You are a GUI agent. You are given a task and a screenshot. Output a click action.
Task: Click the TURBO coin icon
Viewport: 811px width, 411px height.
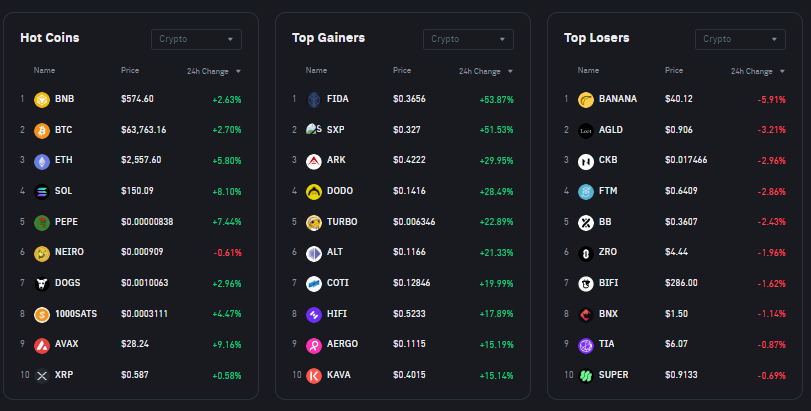click(314, 223)
